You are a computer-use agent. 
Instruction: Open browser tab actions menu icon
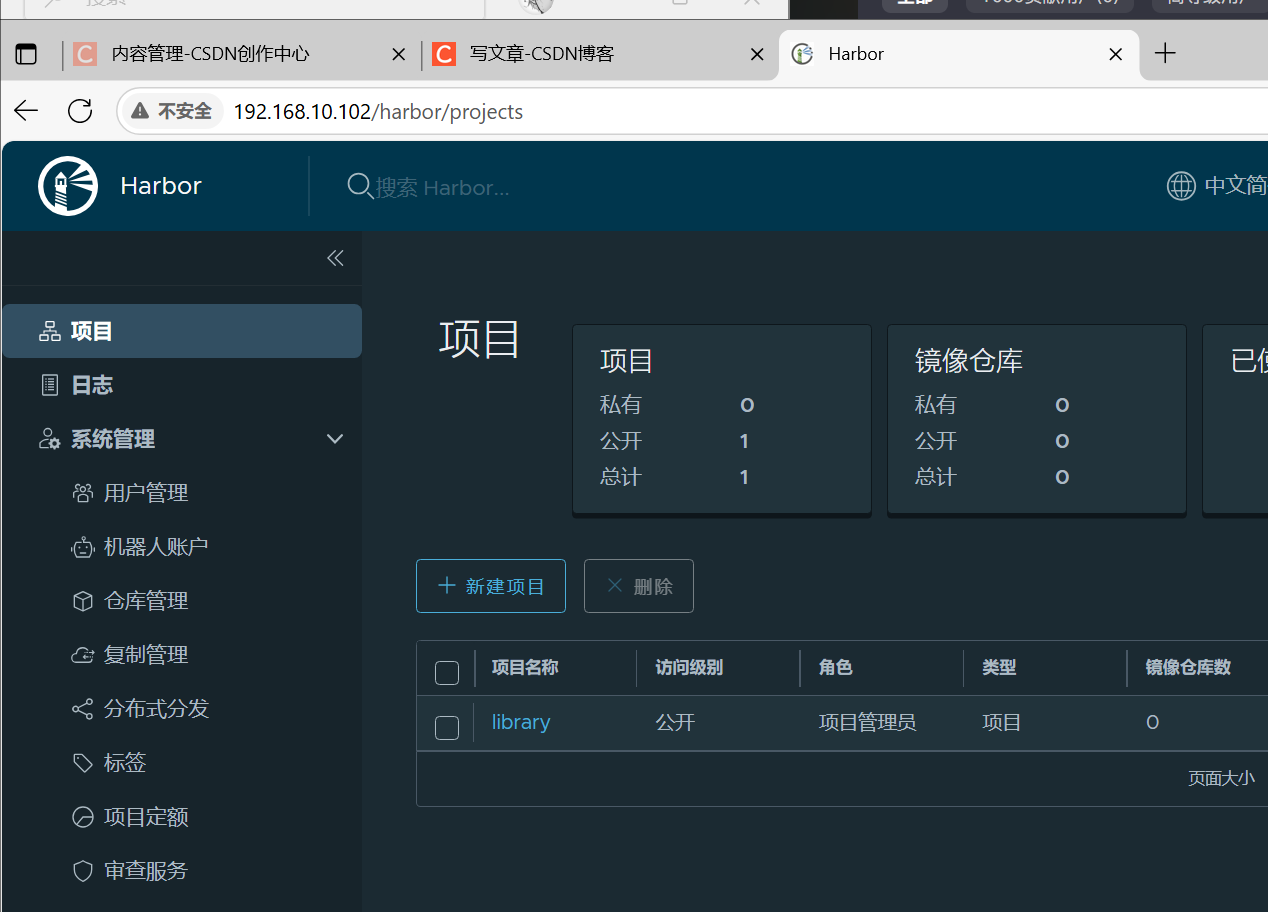pyautogui.click(x=26, y=54)
